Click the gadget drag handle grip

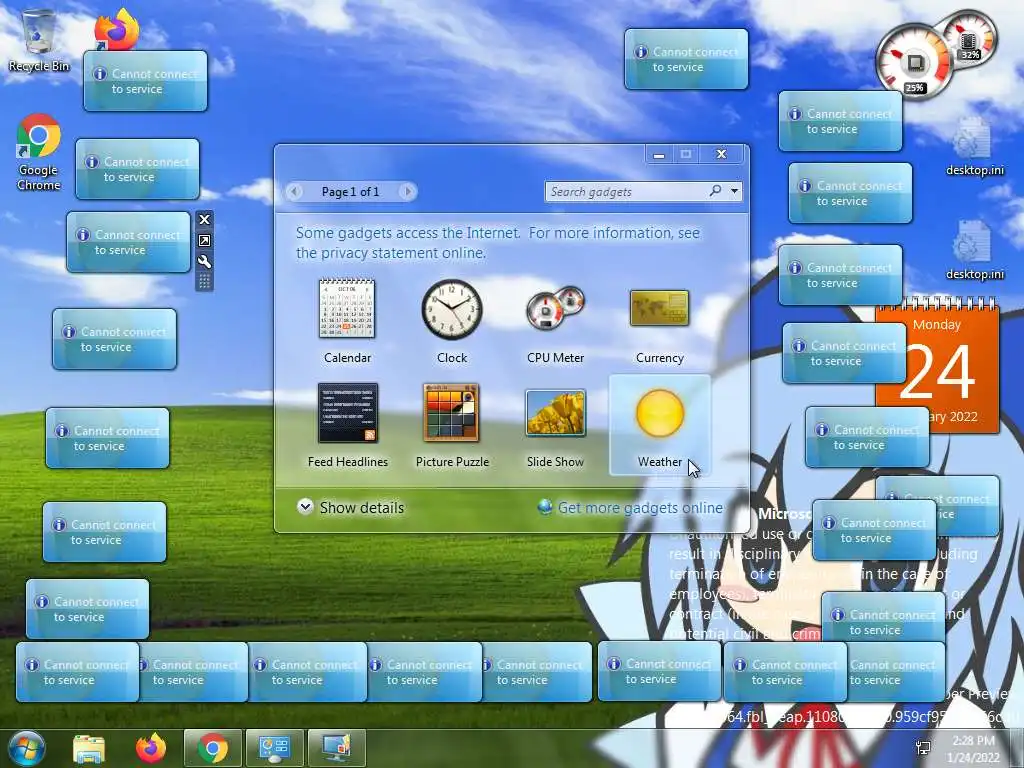coord(204,281)
